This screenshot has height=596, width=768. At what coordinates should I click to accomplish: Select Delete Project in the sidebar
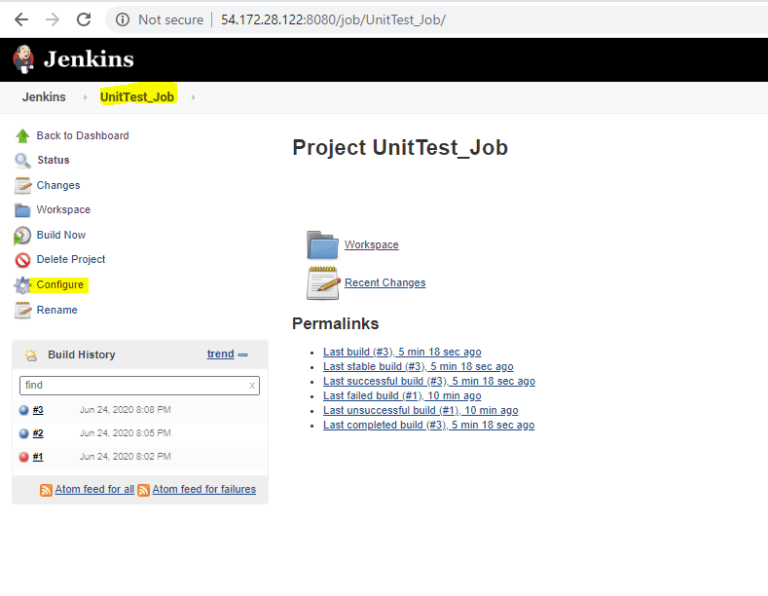tap(71, 260)
